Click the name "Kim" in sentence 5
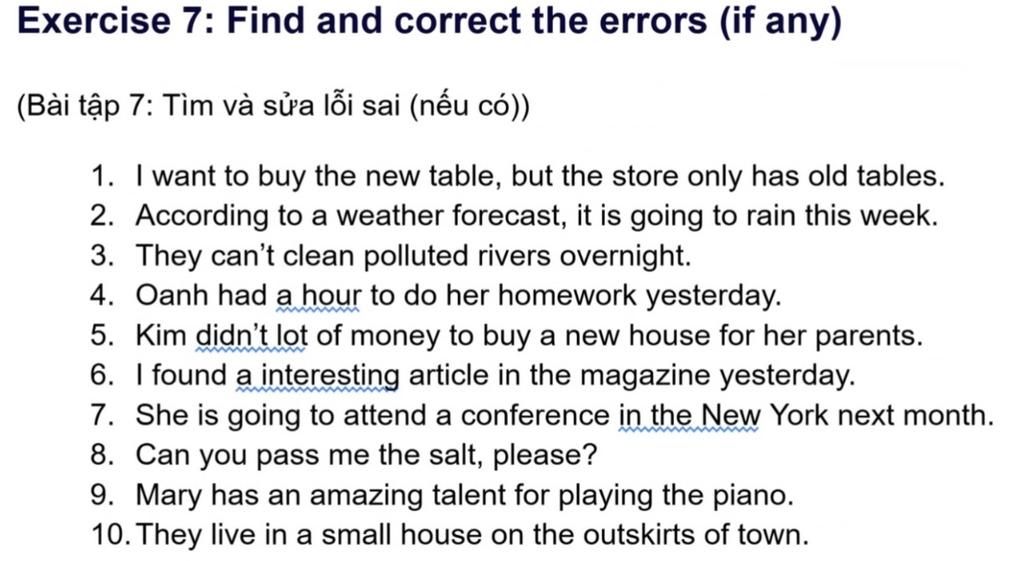The width and height of the screenshot is (1024, 561). pyautogui.click(x=160, y=336)
